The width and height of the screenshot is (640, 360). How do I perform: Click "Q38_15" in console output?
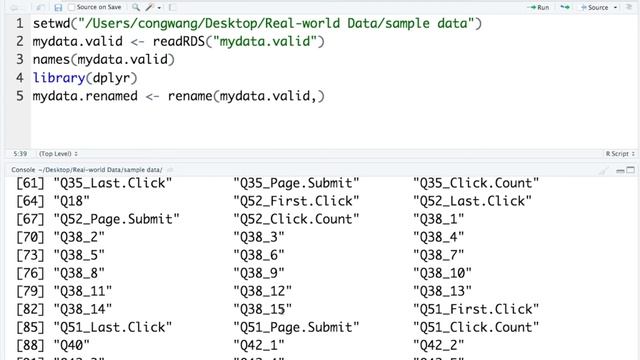262,309
